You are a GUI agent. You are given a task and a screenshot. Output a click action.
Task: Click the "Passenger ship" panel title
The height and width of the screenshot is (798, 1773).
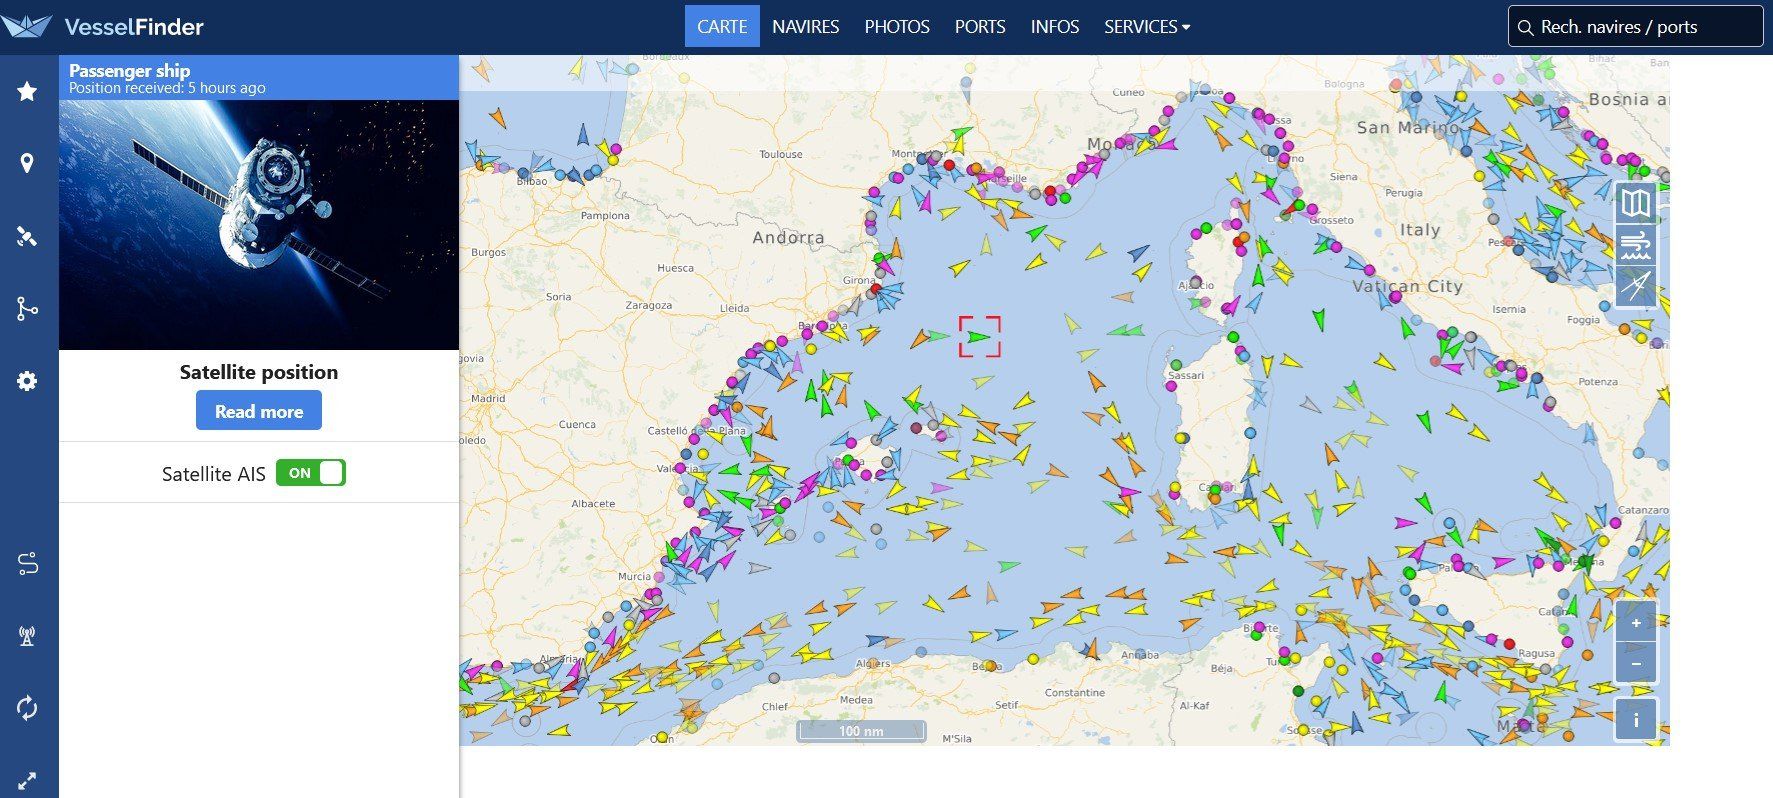click(130, 71)
